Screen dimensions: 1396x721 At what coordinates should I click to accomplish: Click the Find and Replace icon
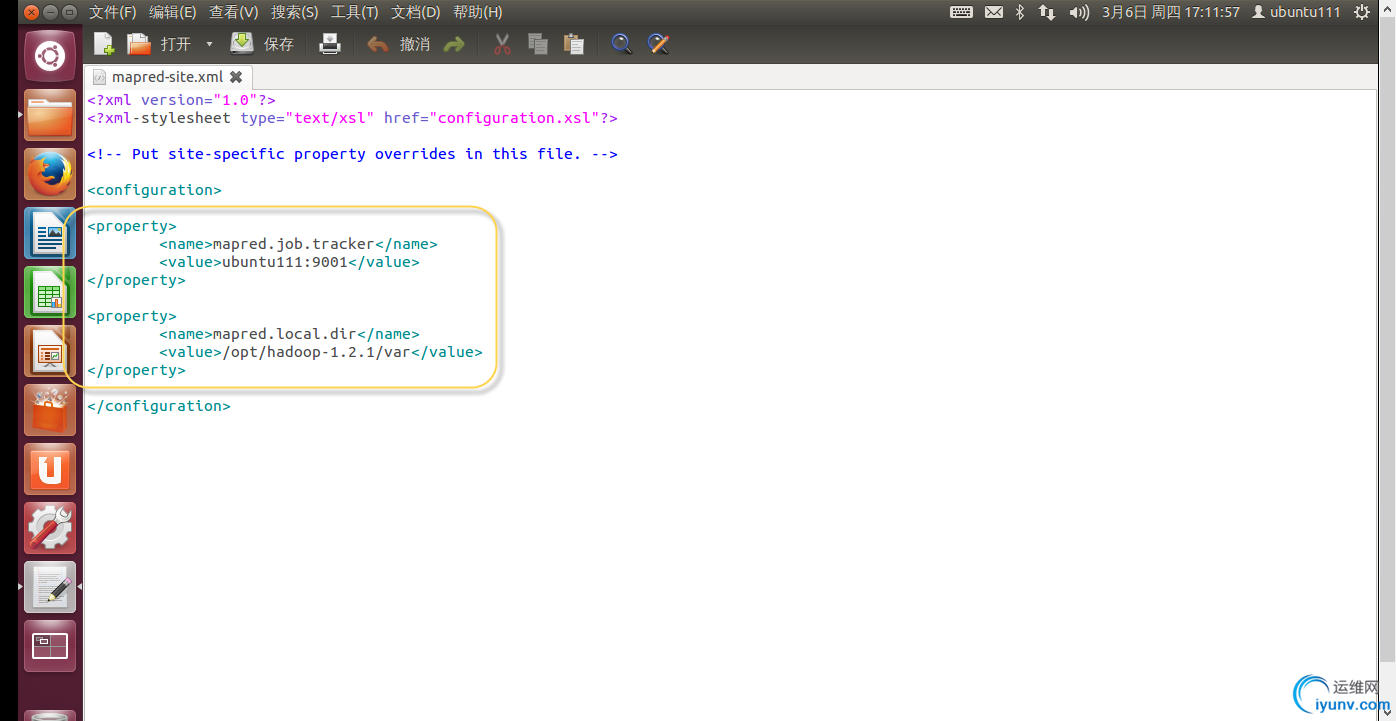[x=658, y=44]
